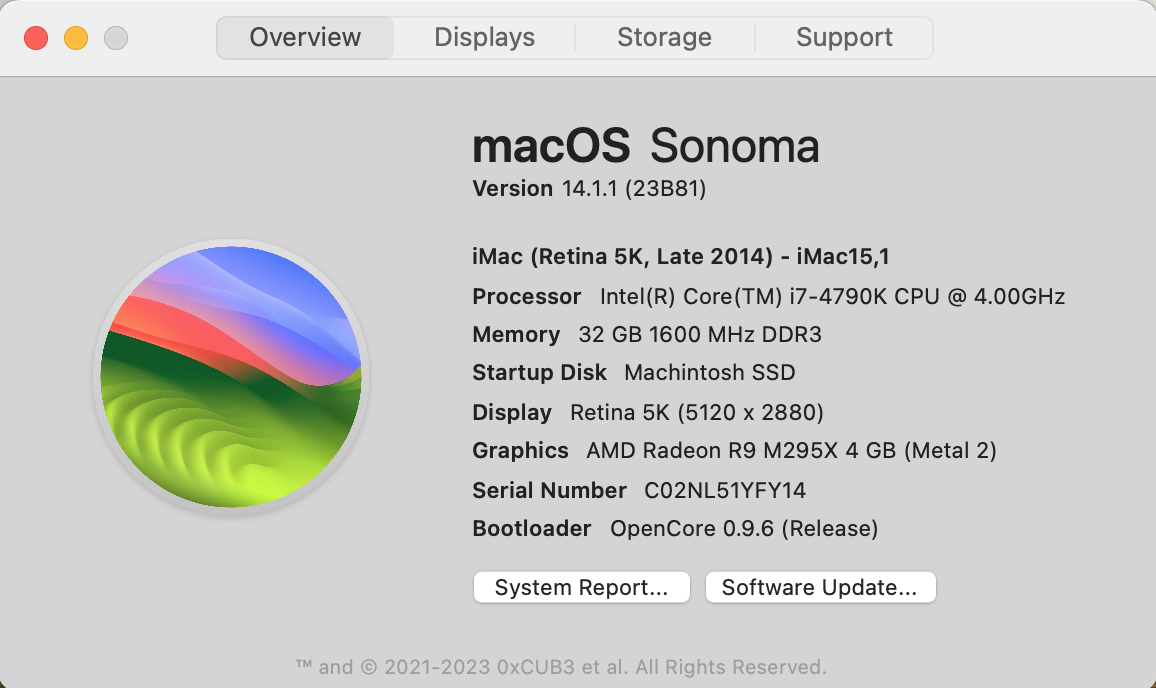Minimize the window with the yellow button

76,38
